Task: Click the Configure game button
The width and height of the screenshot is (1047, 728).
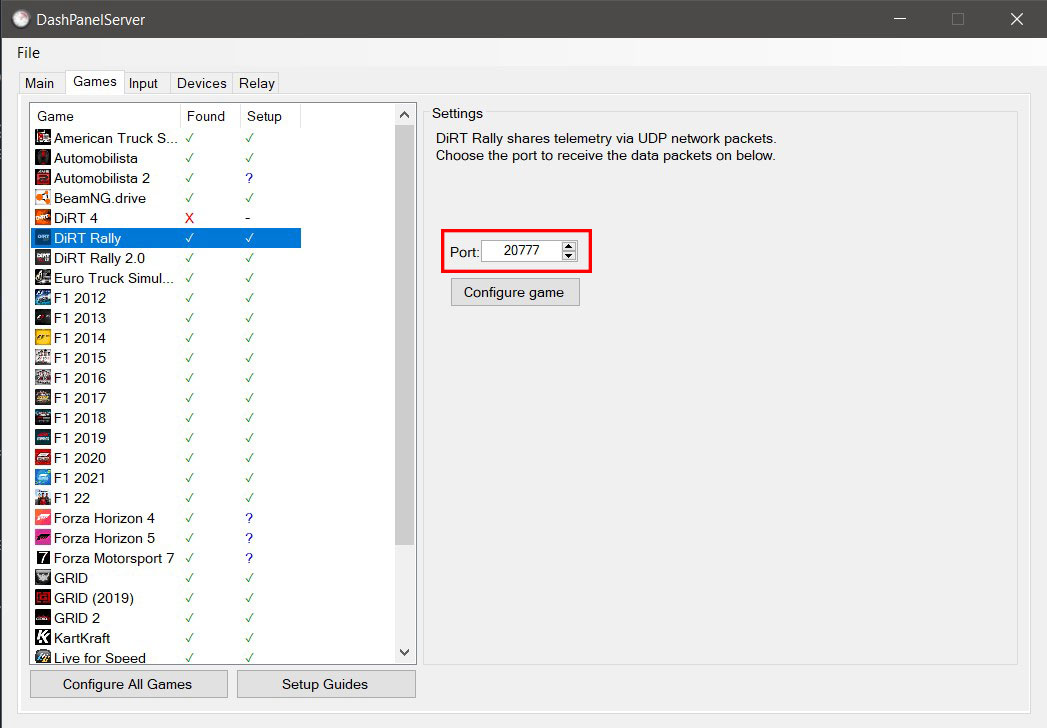Action: pos(515,293)
